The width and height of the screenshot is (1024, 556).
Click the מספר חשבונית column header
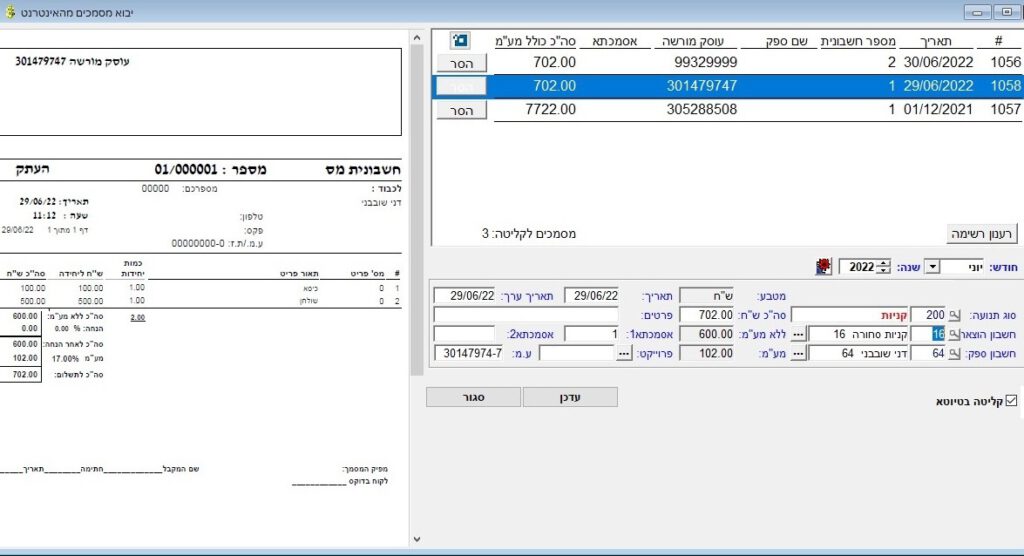tap(857, 41)
